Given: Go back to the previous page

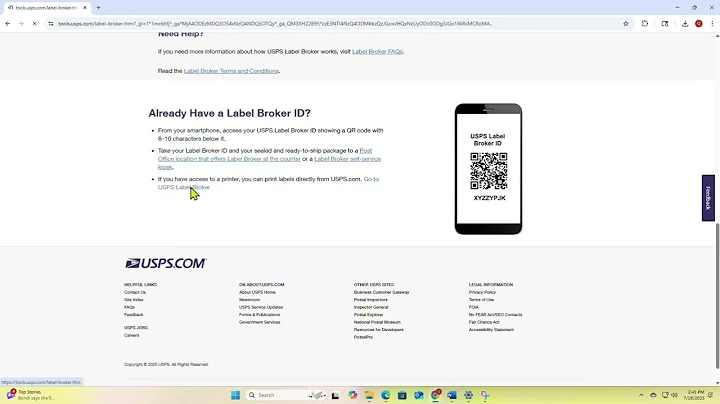Looking at the screenshot, I should (8, 23).
